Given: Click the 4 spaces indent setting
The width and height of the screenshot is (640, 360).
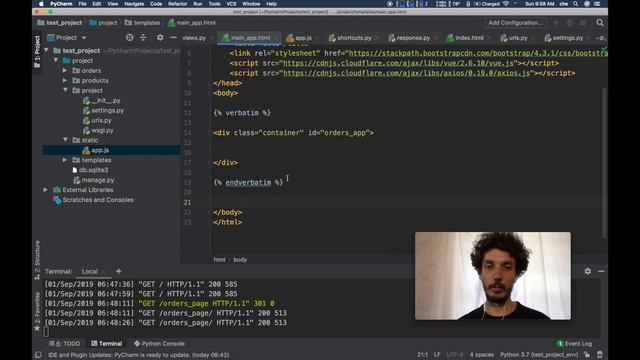Looking at the screenshot, I should (x=482, y=355).
